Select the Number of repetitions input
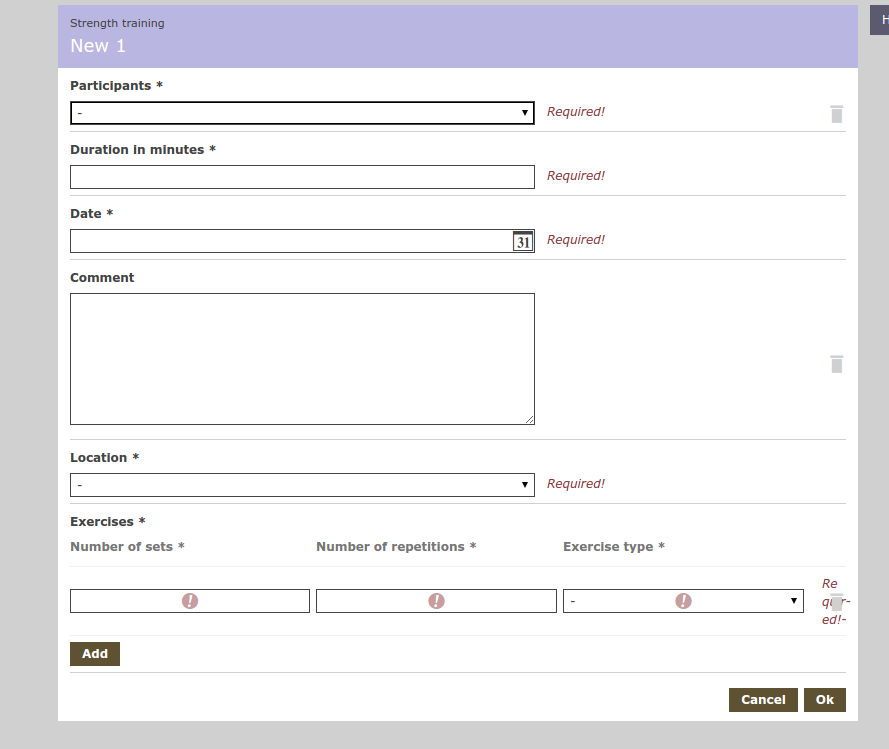 (x=370, y=601)
